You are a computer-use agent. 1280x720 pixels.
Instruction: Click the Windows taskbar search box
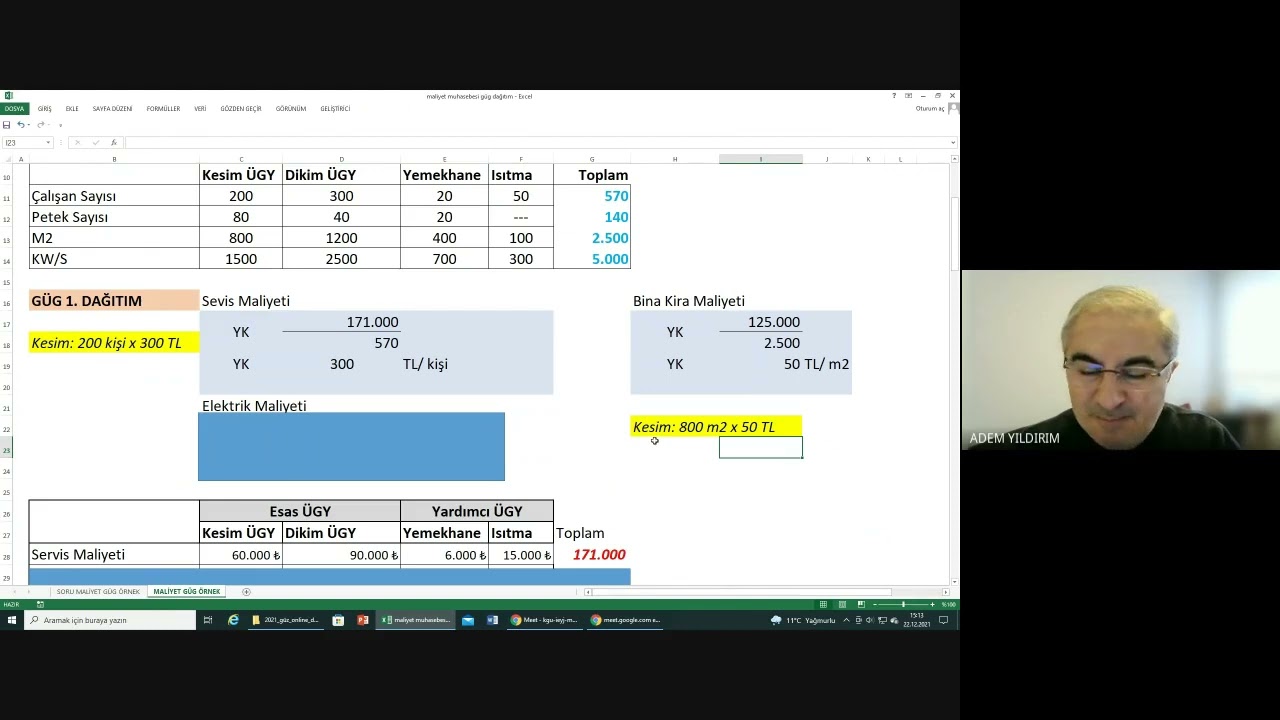tap(110, 620)
